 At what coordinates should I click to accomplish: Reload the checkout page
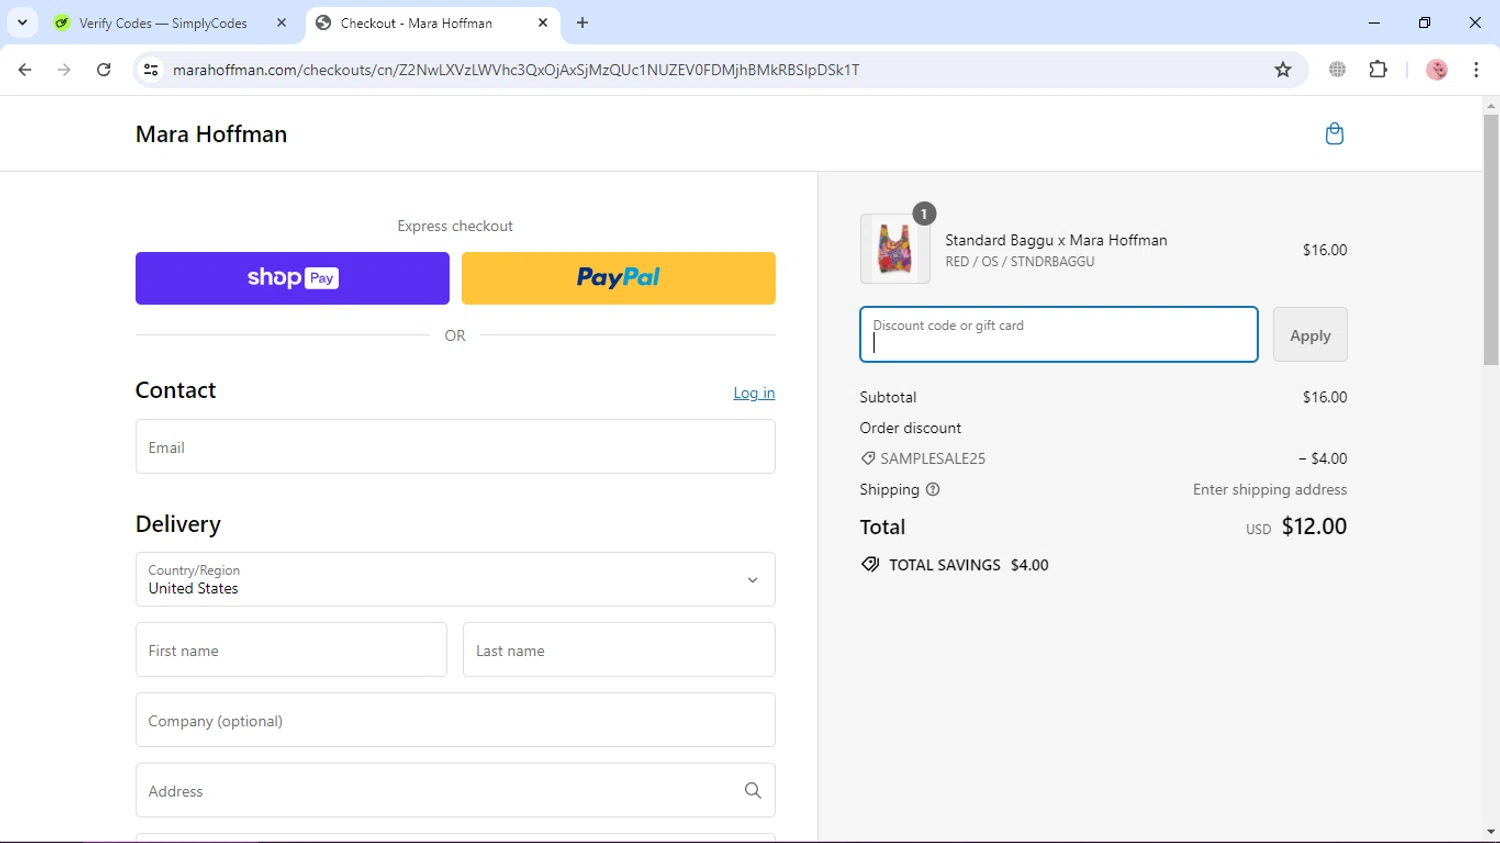104,70
